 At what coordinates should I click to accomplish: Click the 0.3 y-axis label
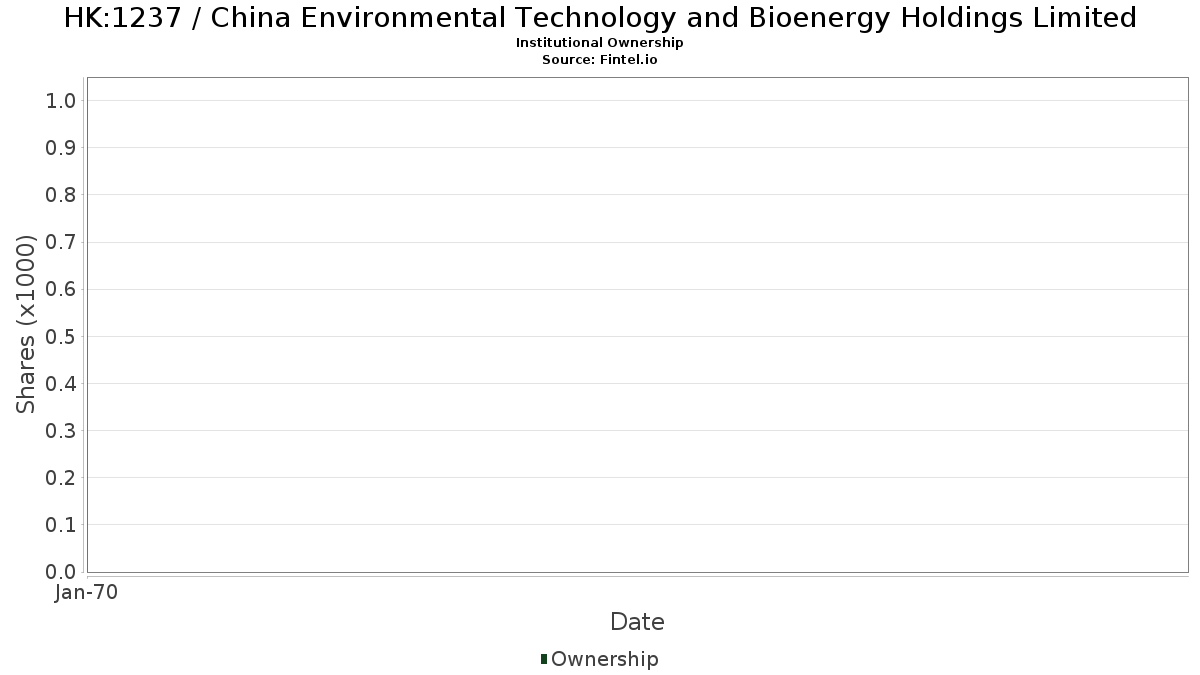61,430
